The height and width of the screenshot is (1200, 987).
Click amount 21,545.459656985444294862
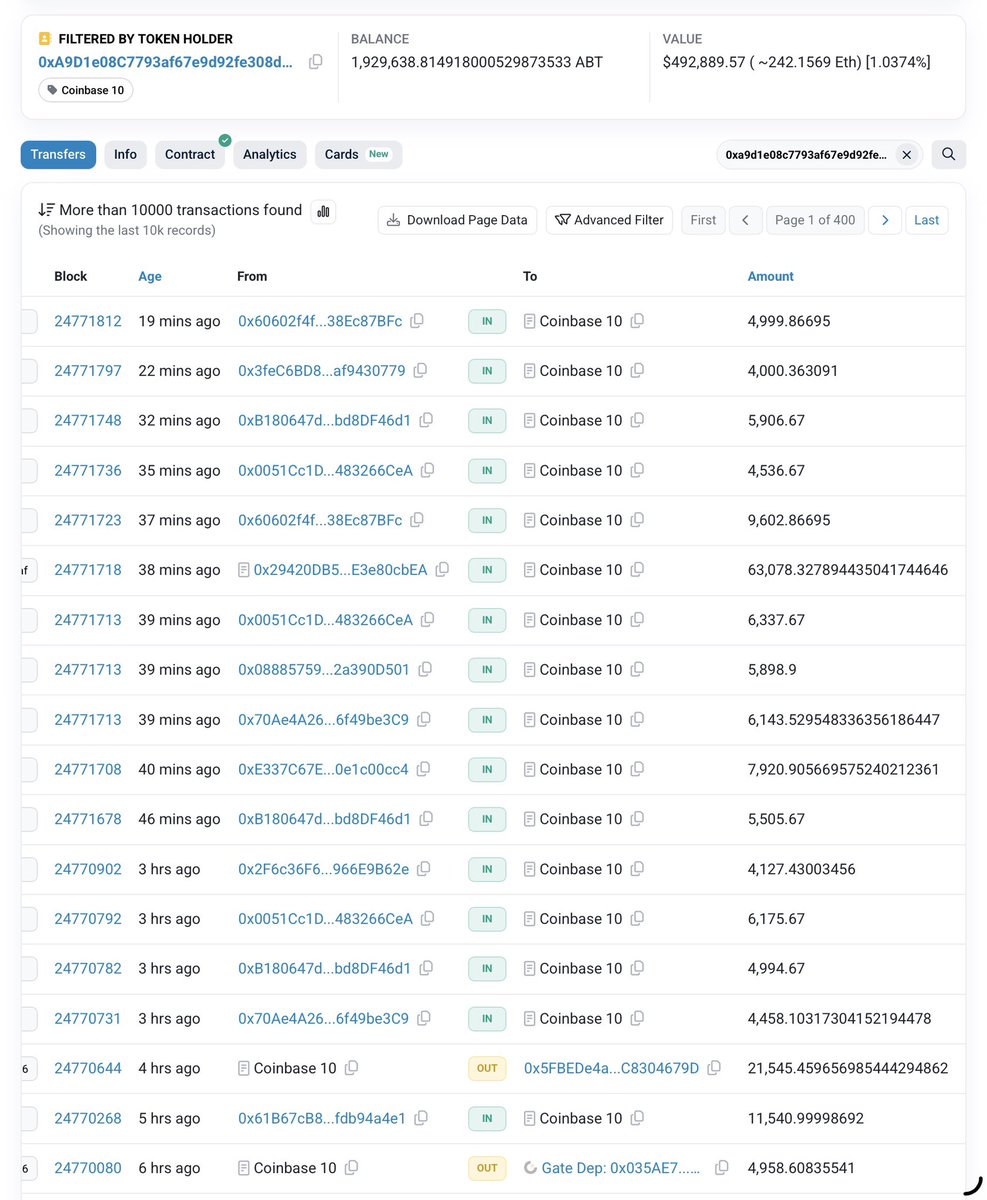[848, 1068]
